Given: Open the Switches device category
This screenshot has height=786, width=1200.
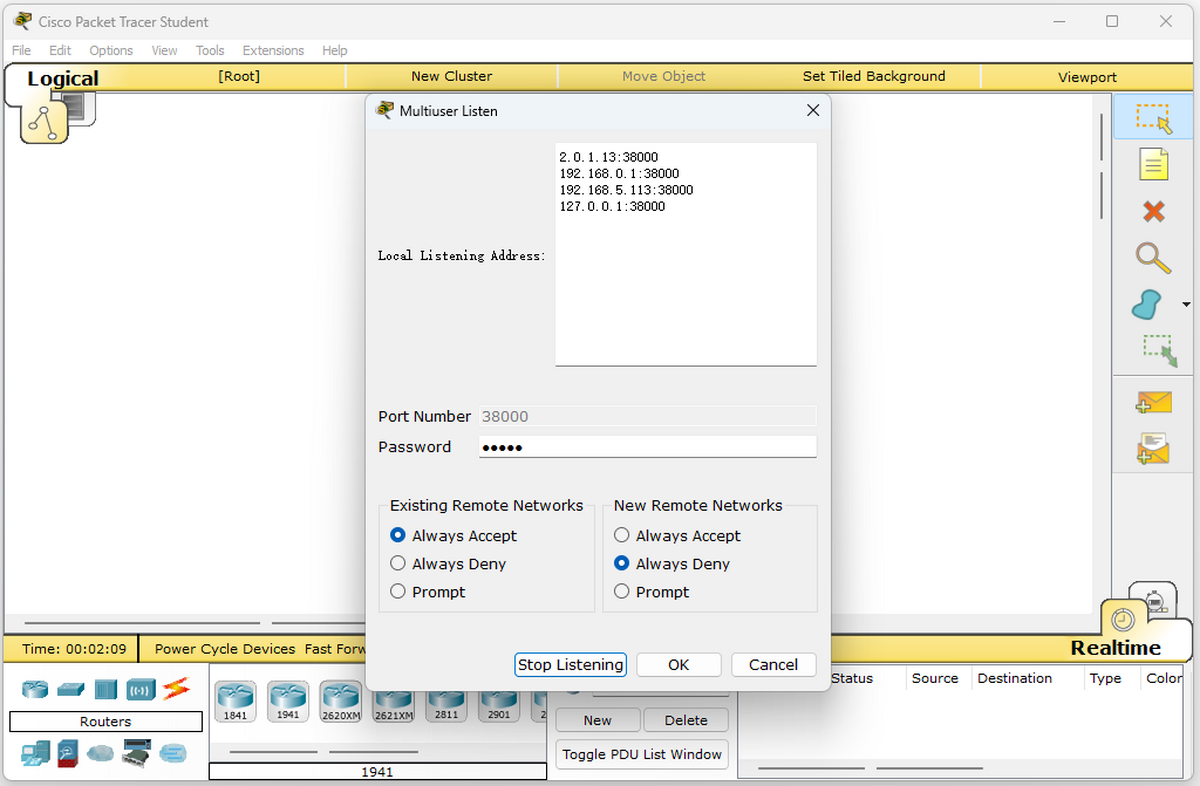Looking at the screenshot, I should [71, 689].
